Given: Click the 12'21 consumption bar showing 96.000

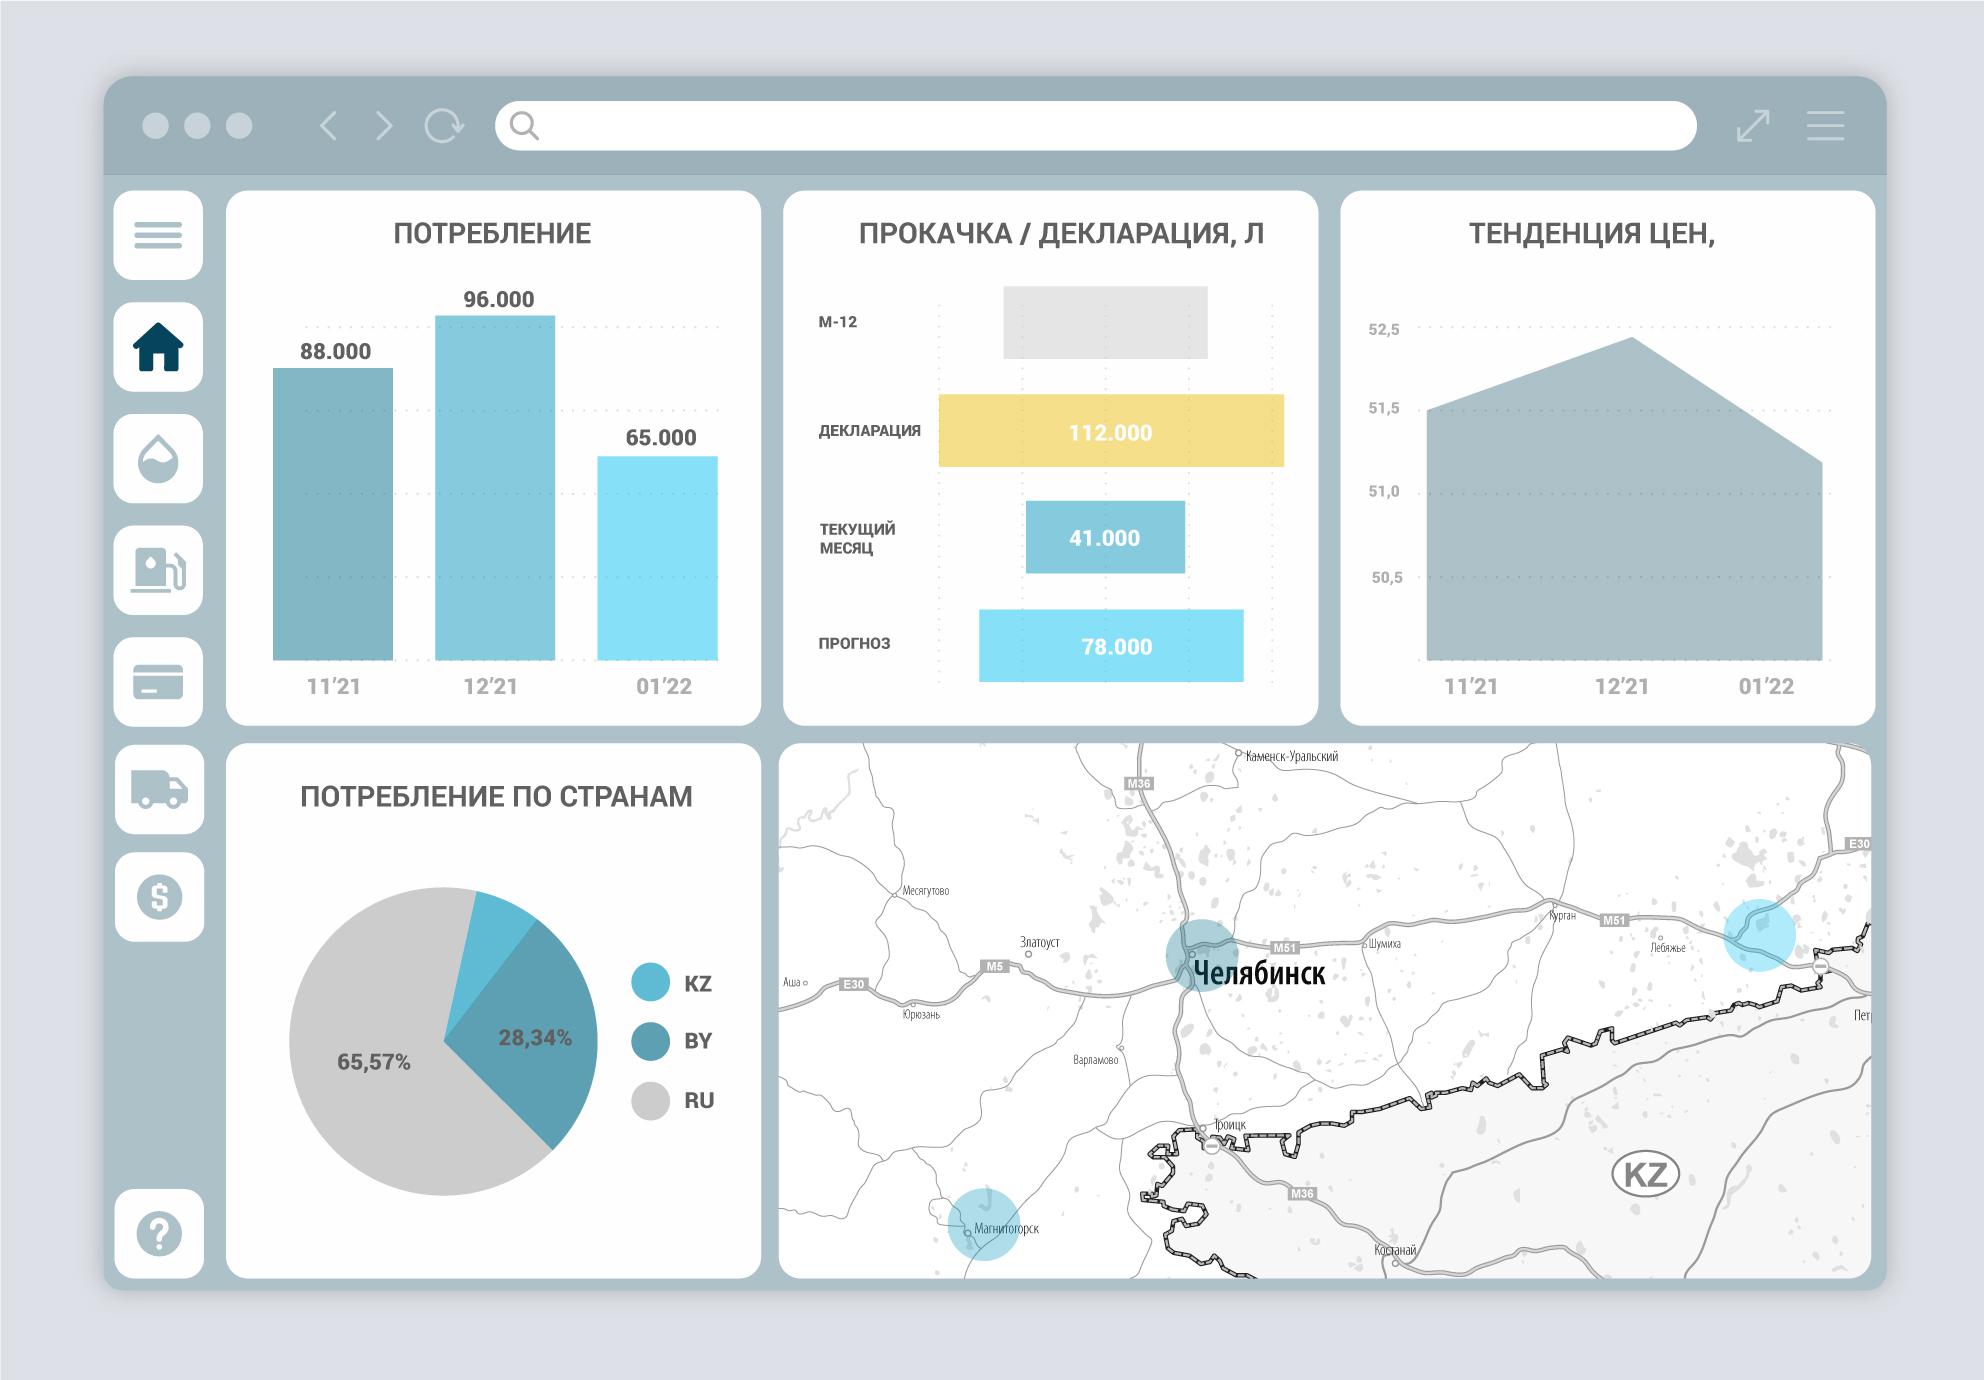Looking at the screenshot, I should [x=495, y=488].
